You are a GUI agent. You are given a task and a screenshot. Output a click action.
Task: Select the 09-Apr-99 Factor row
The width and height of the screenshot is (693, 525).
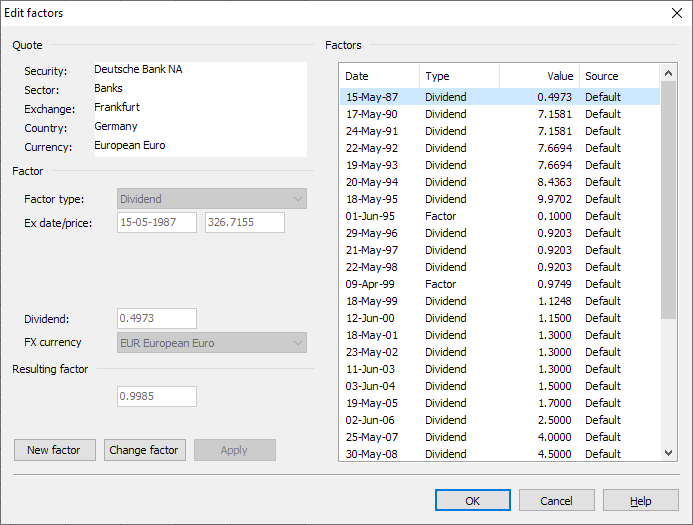[499, 284]
